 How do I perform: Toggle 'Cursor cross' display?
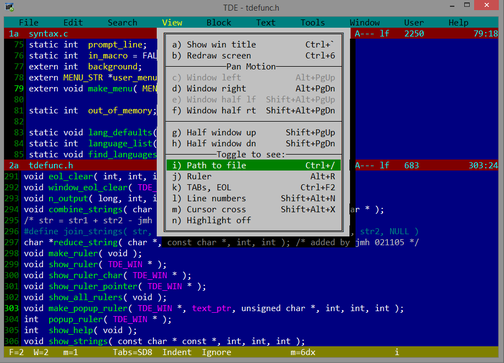click(x=253, y=209)
